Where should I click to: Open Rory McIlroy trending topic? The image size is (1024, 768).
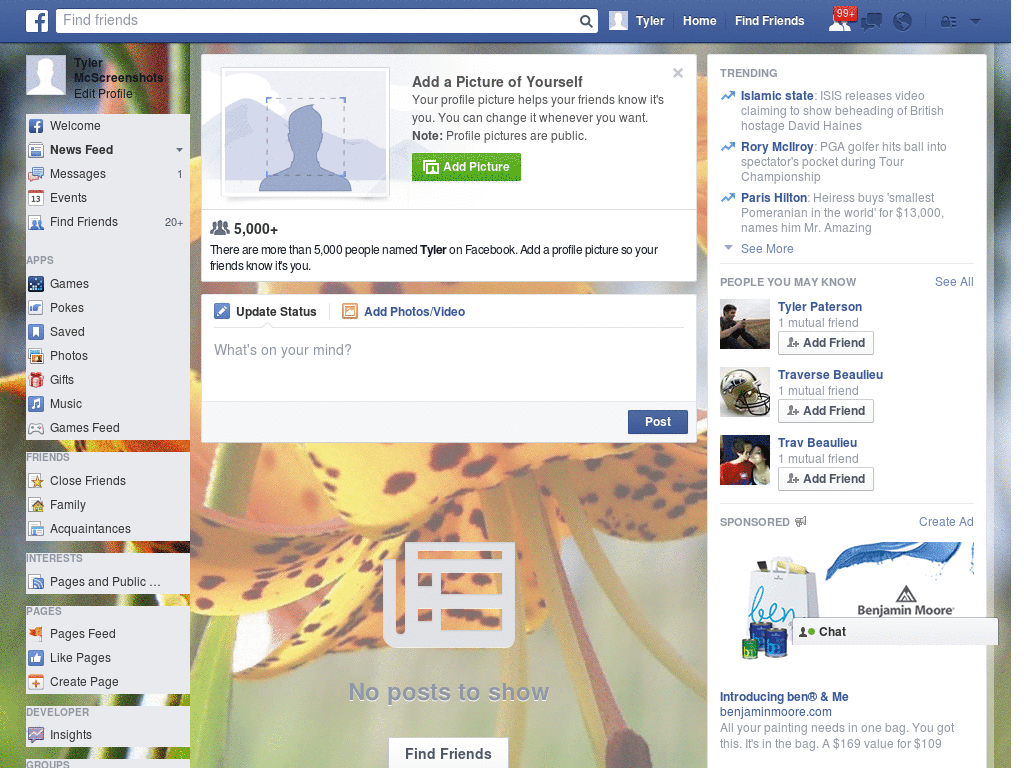coord(776,147)
